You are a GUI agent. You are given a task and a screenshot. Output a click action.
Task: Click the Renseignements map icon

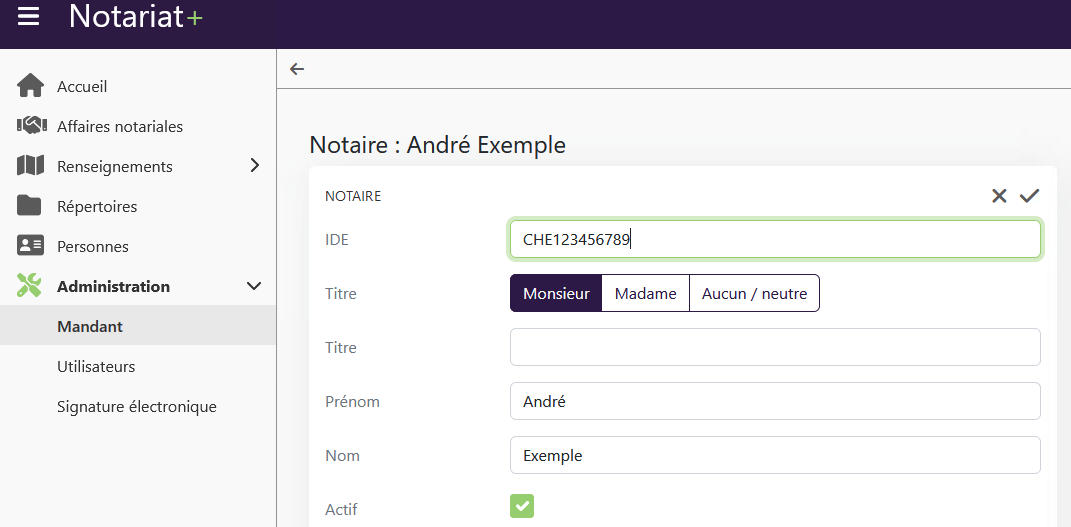tap(30, 166)
